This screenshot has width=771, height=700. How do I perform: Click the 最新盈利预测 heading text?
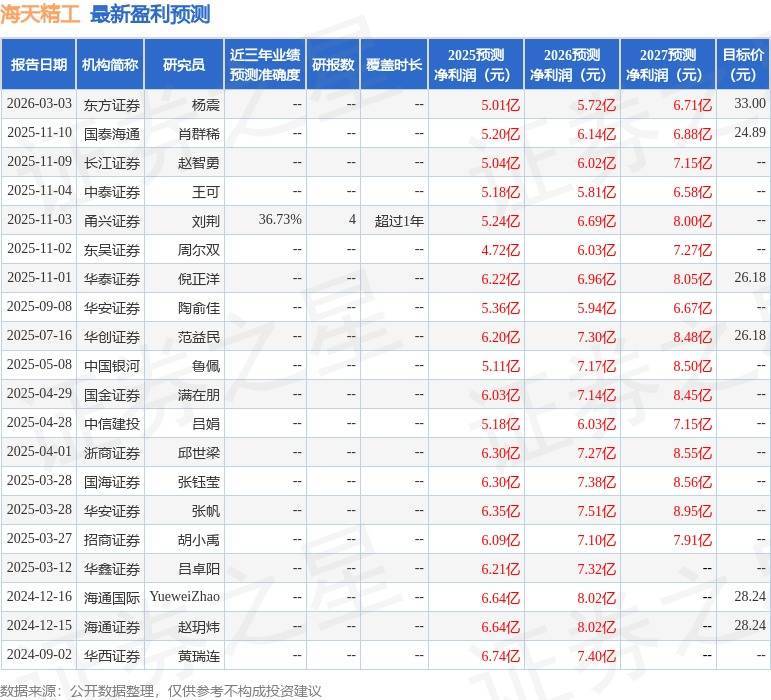[x=149, y=14]
